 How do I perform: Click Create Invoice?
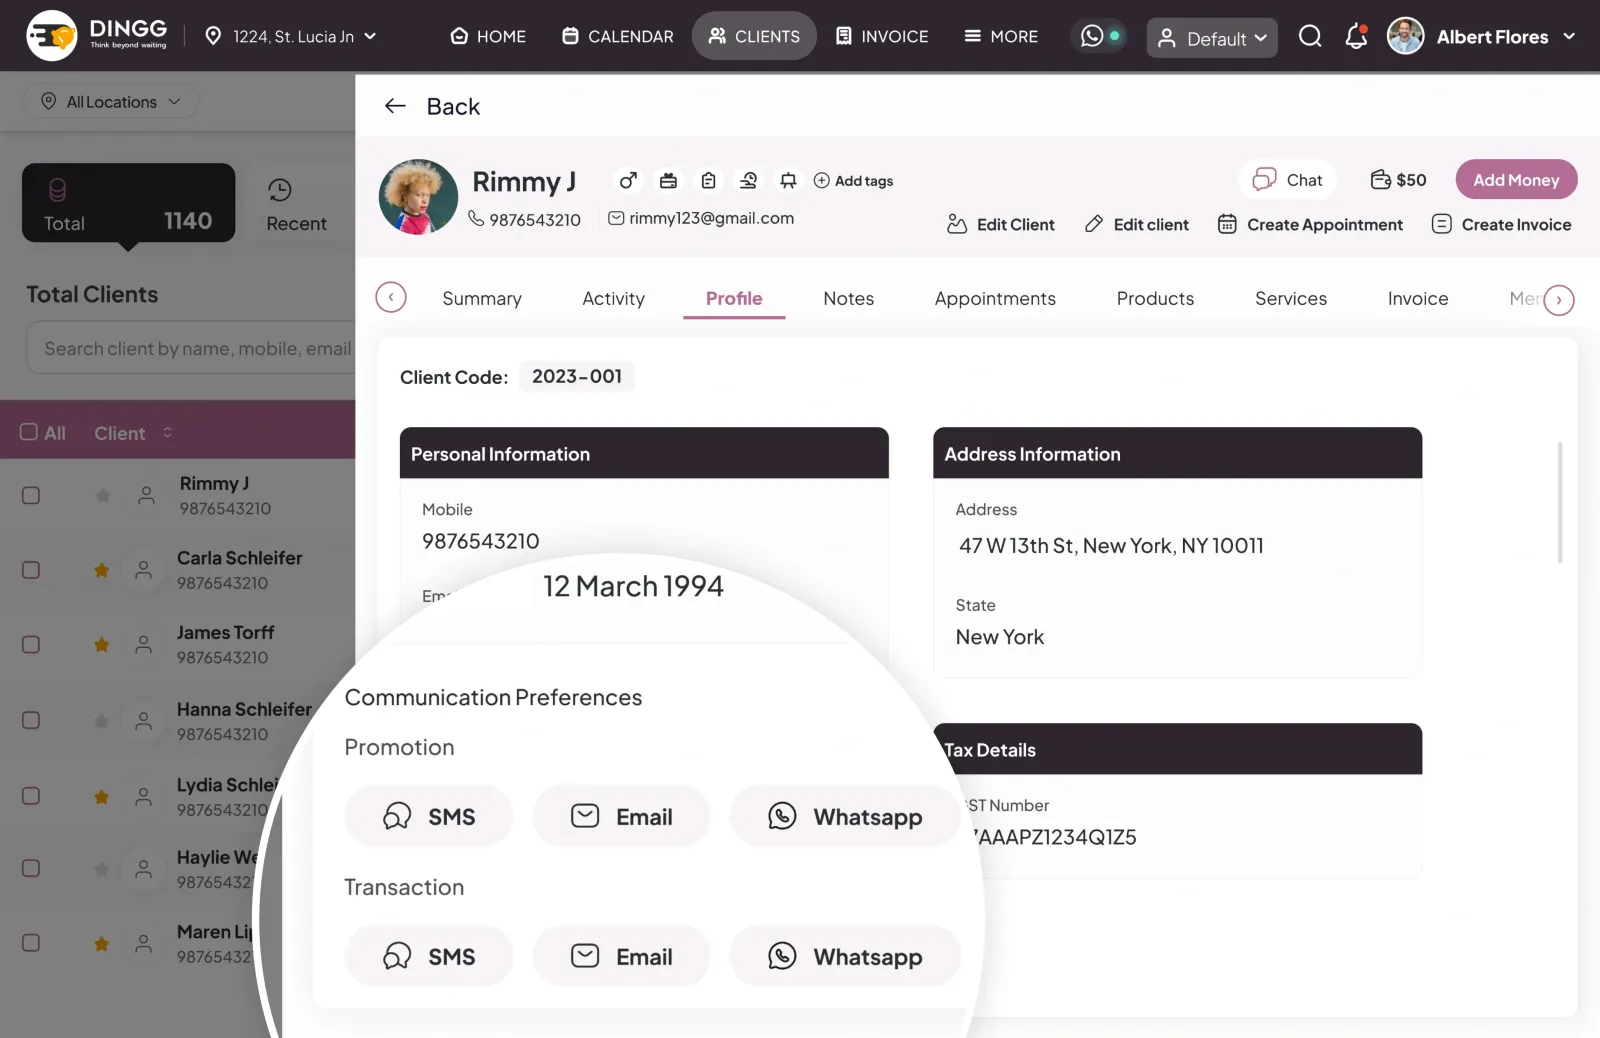[1501, 224]
